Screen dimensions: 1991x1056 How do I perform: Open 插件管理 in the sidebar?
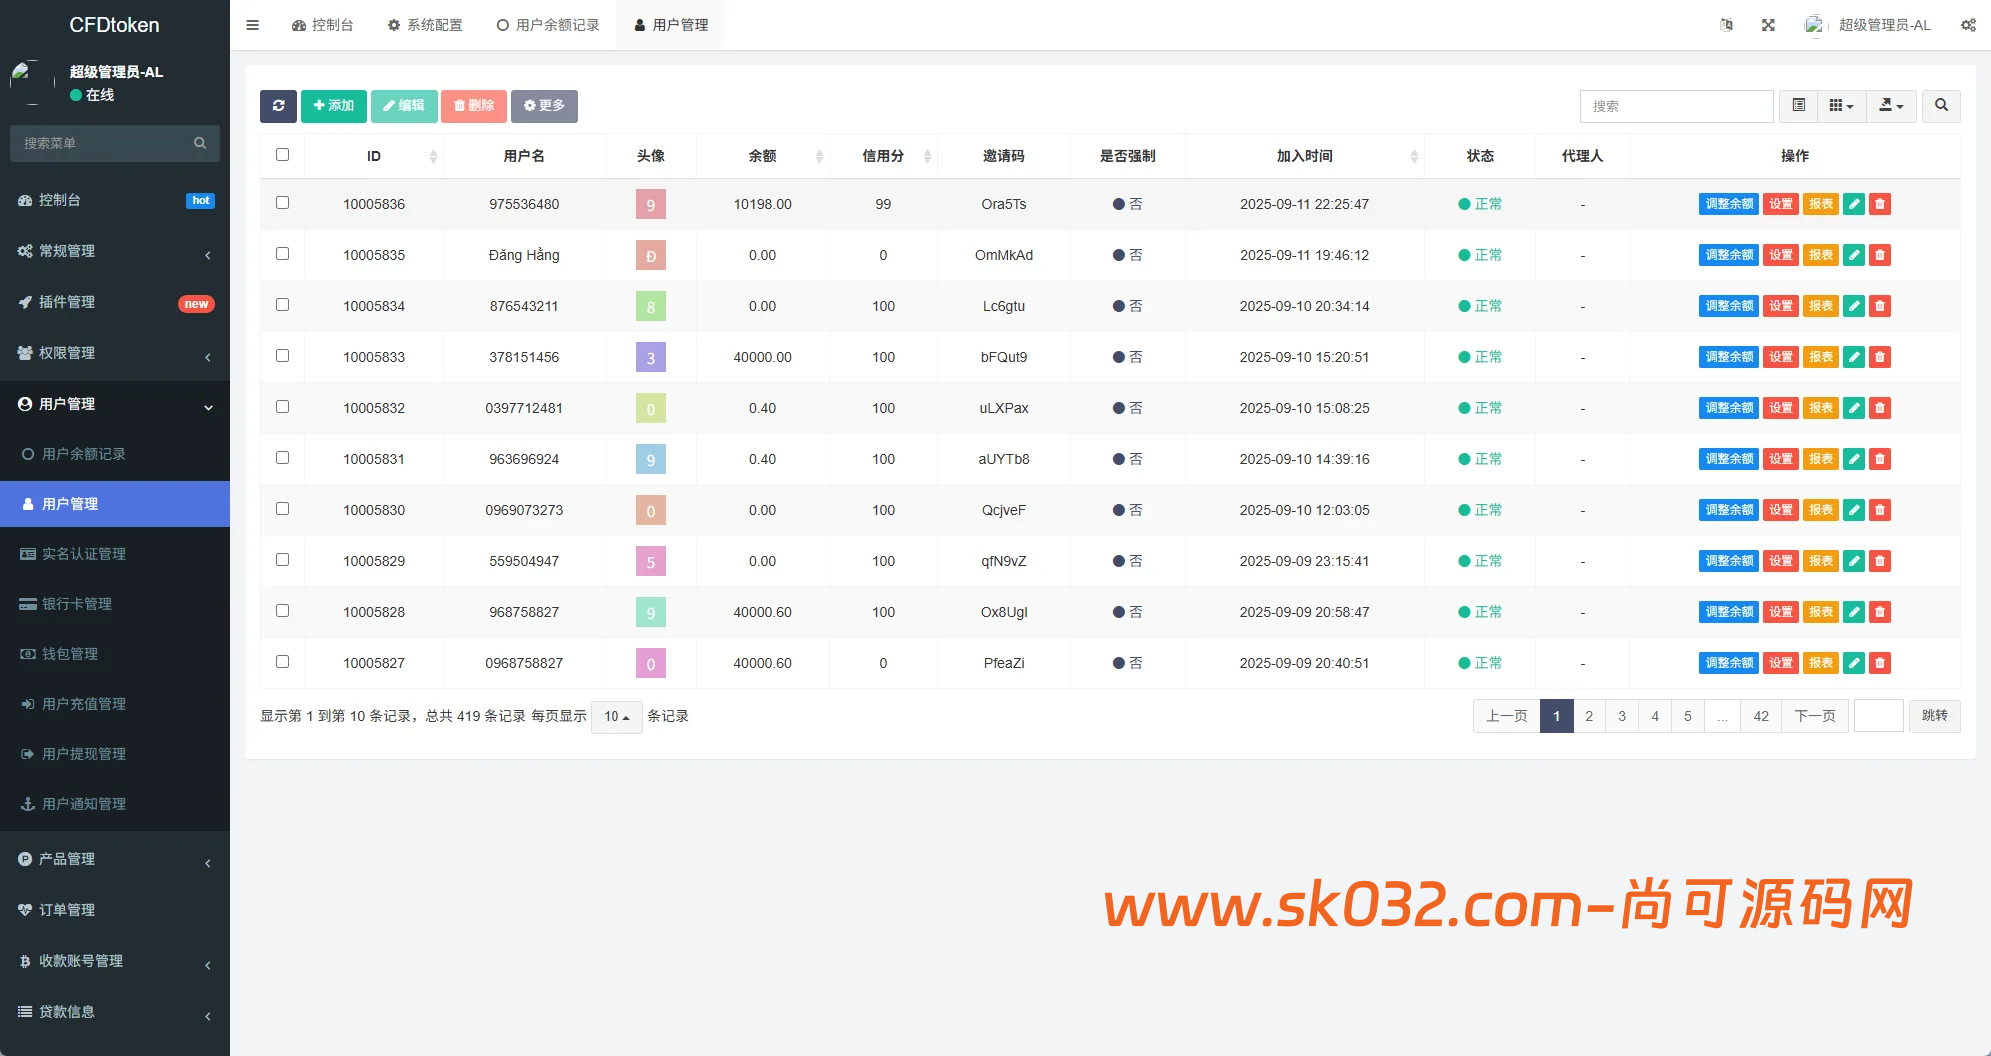[115, 302]
